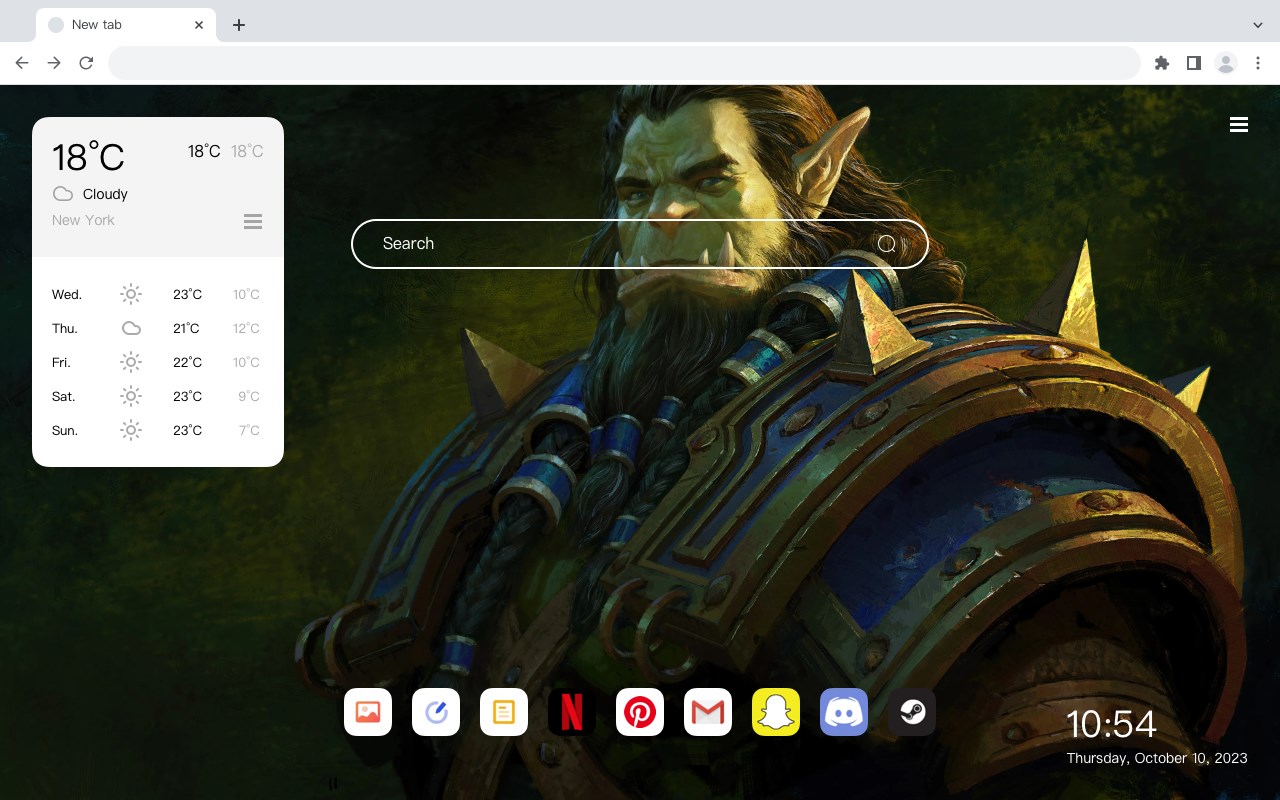1280x800 pixels.
Task: Click the Cloudy condition label
Action: tap(105, 194)
